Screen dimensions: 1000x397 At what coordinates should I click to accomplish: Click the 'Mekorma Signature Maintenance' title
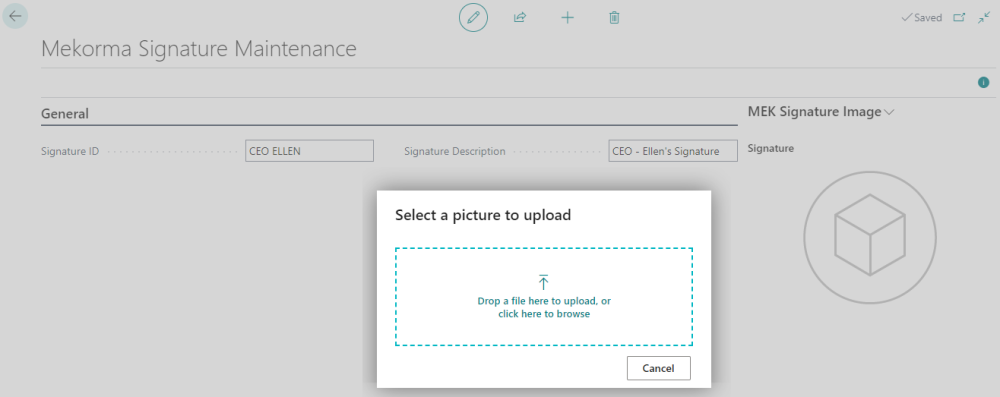pyautogui.click(x=198, y=49)
